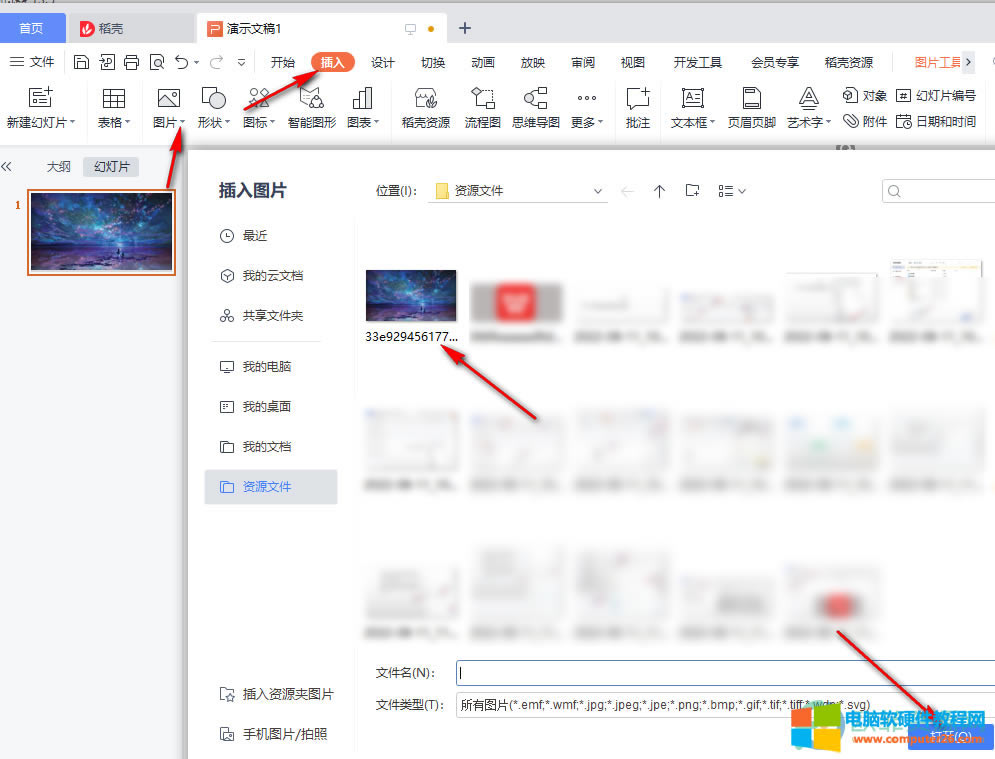
Task: Click 插入资源夹图片 option
Action: click(x=287, y=694)
